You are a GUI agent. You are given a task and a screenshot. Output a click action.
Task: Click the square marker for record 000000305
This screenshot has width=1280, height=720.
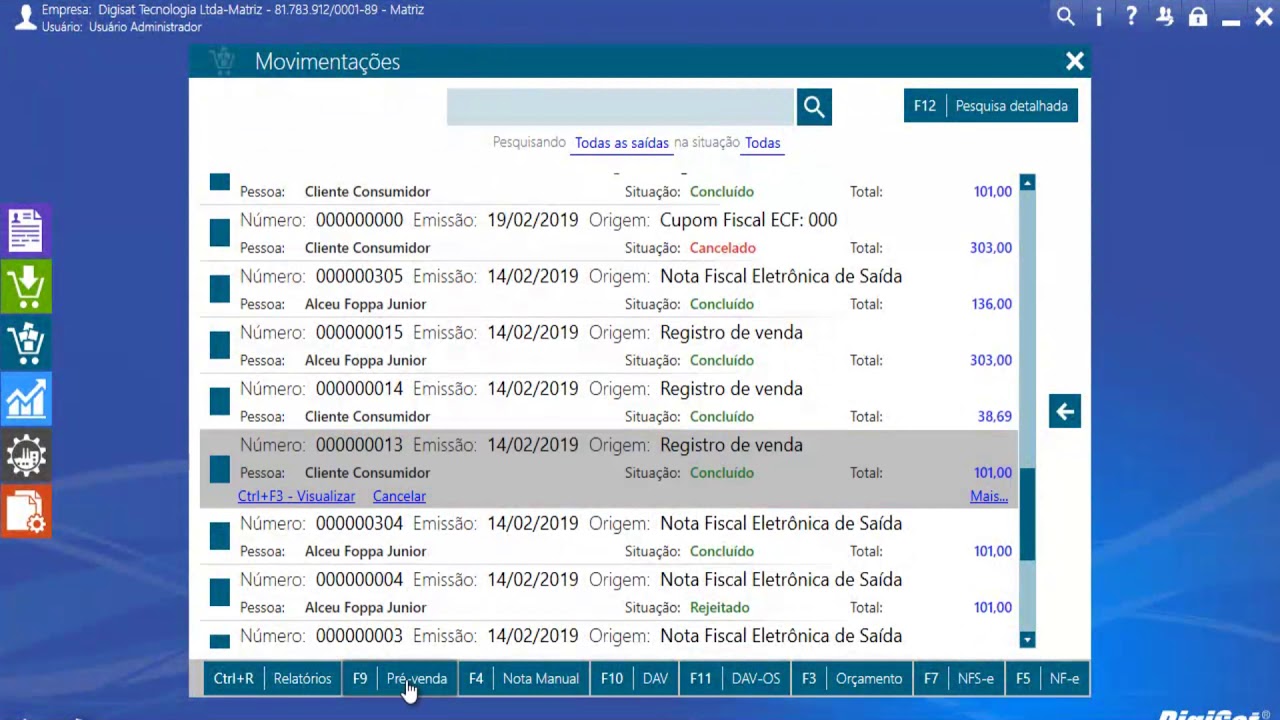[220, 289]
